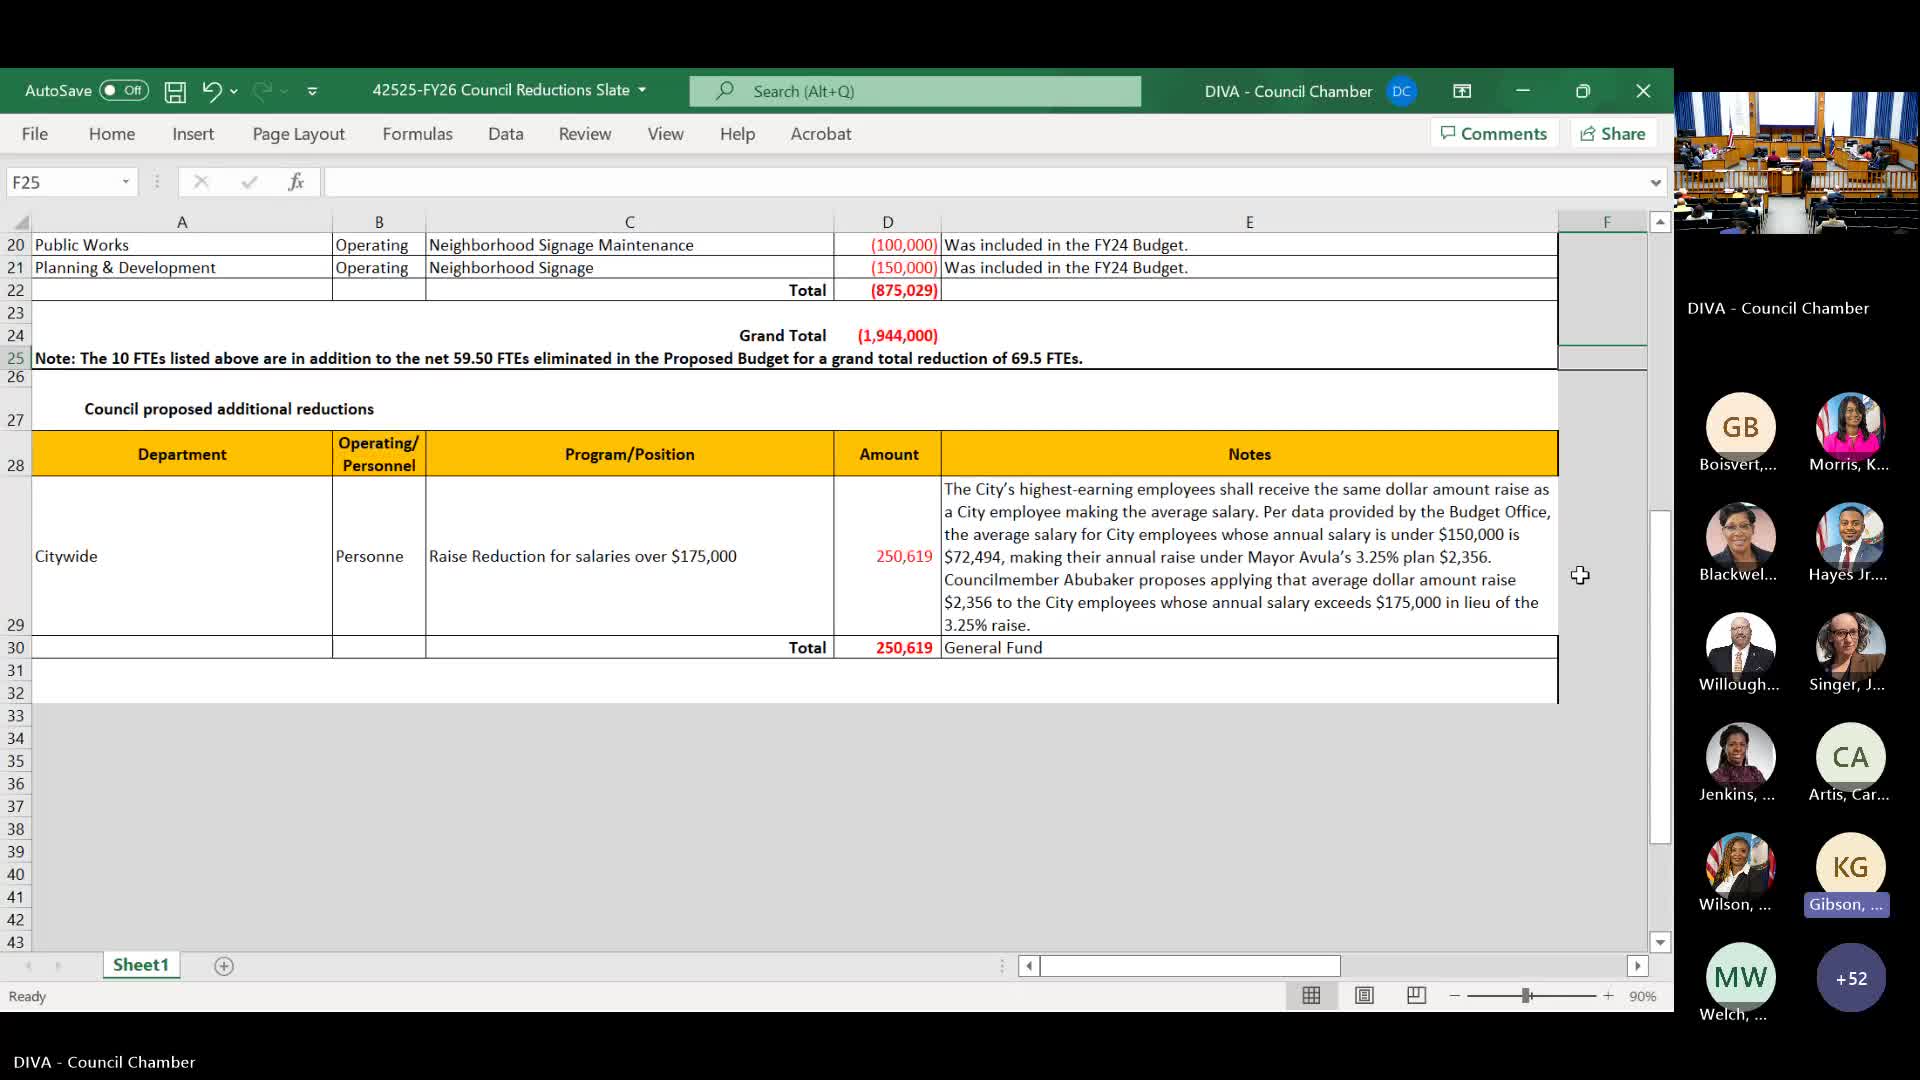1920x1080 pixels.
Task: Click the CA Artis participant avatar
Action: coord(1850,757)
